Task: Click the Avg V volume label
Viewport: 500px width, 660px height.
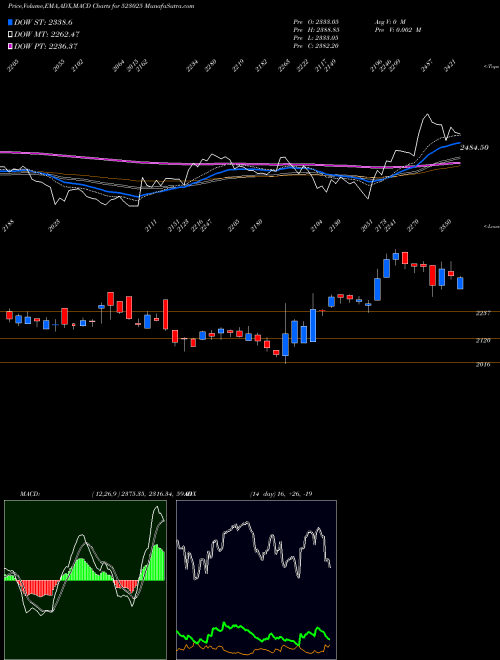Action: [390, 21]
